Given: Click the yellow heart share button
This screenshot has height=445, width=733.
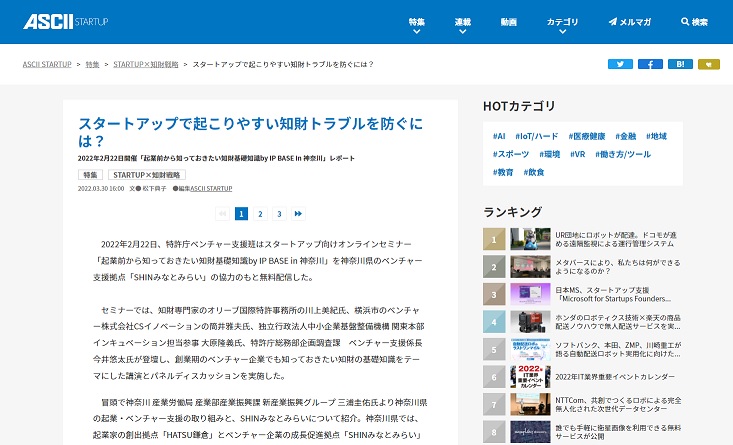Looking at the screenshot, I should click(709, 64).
